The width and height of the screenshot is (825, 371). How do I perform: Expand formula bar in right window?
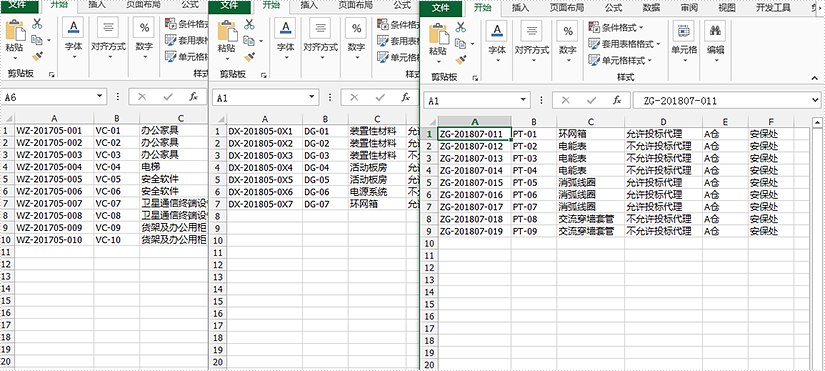[816, 100]
